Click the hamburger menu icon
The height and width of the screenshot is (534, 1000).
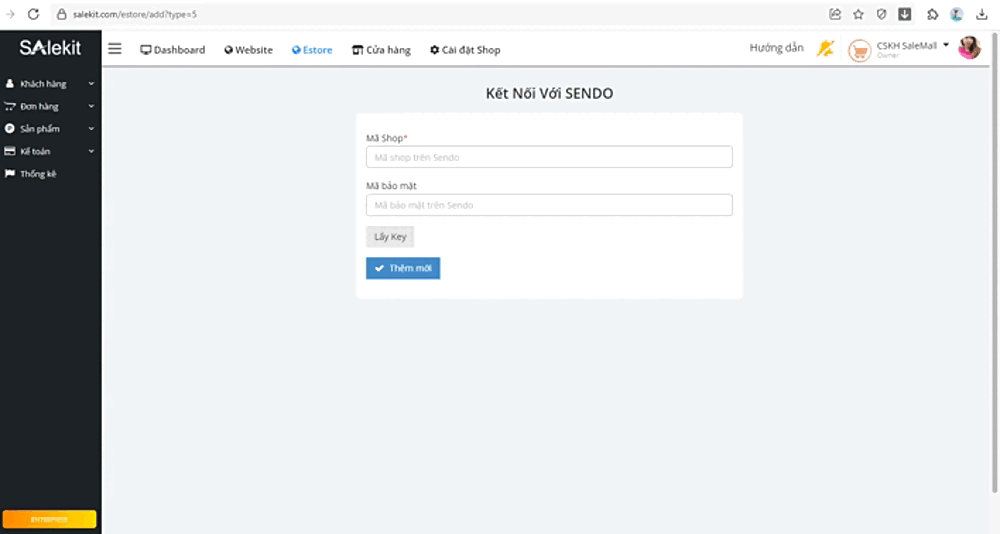tap(115, 49)
